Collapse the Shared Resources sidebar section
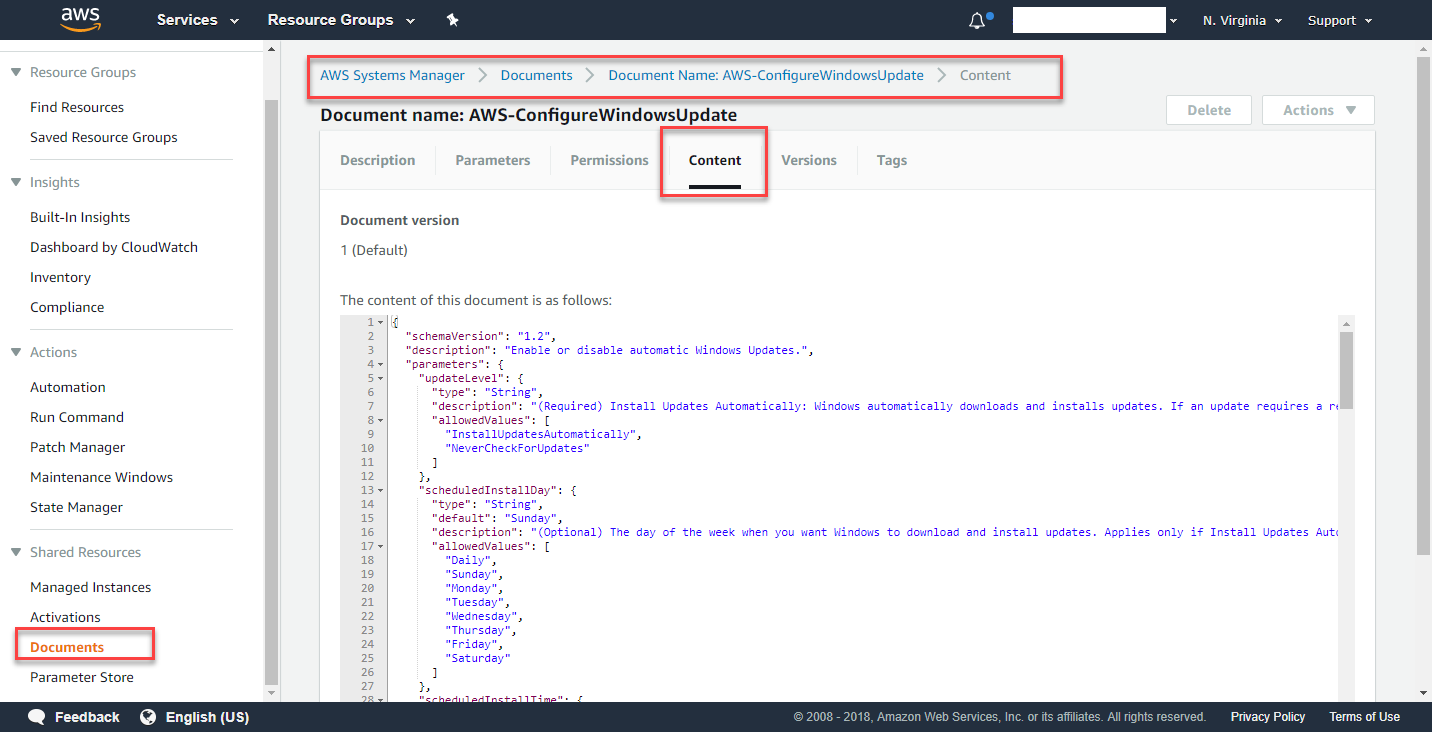This screenshot has height=732, width=1432. [x=15, y=552]
